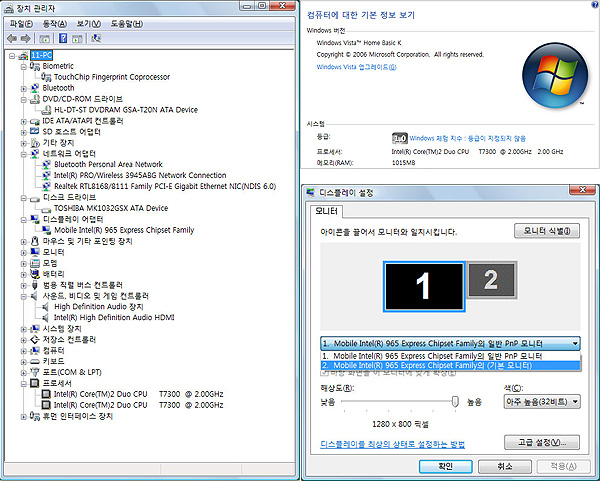Click the TouchChip Fingerprint Coprocessor device icon
This screenshot has height=483, width=600.
click(x=46, y=77)
